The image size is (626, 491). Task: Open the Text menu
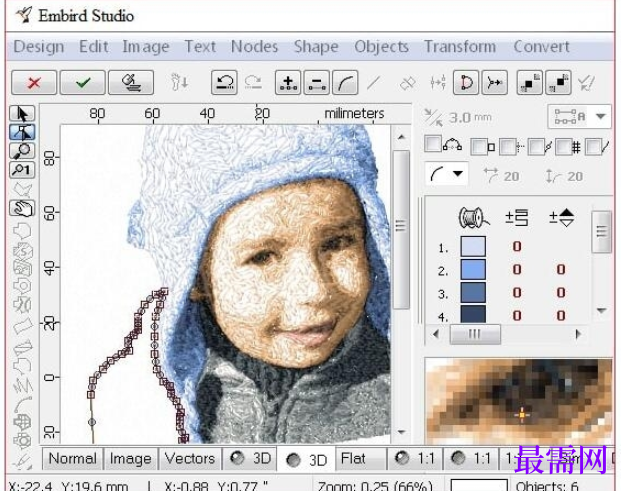(x=200, y=47)
